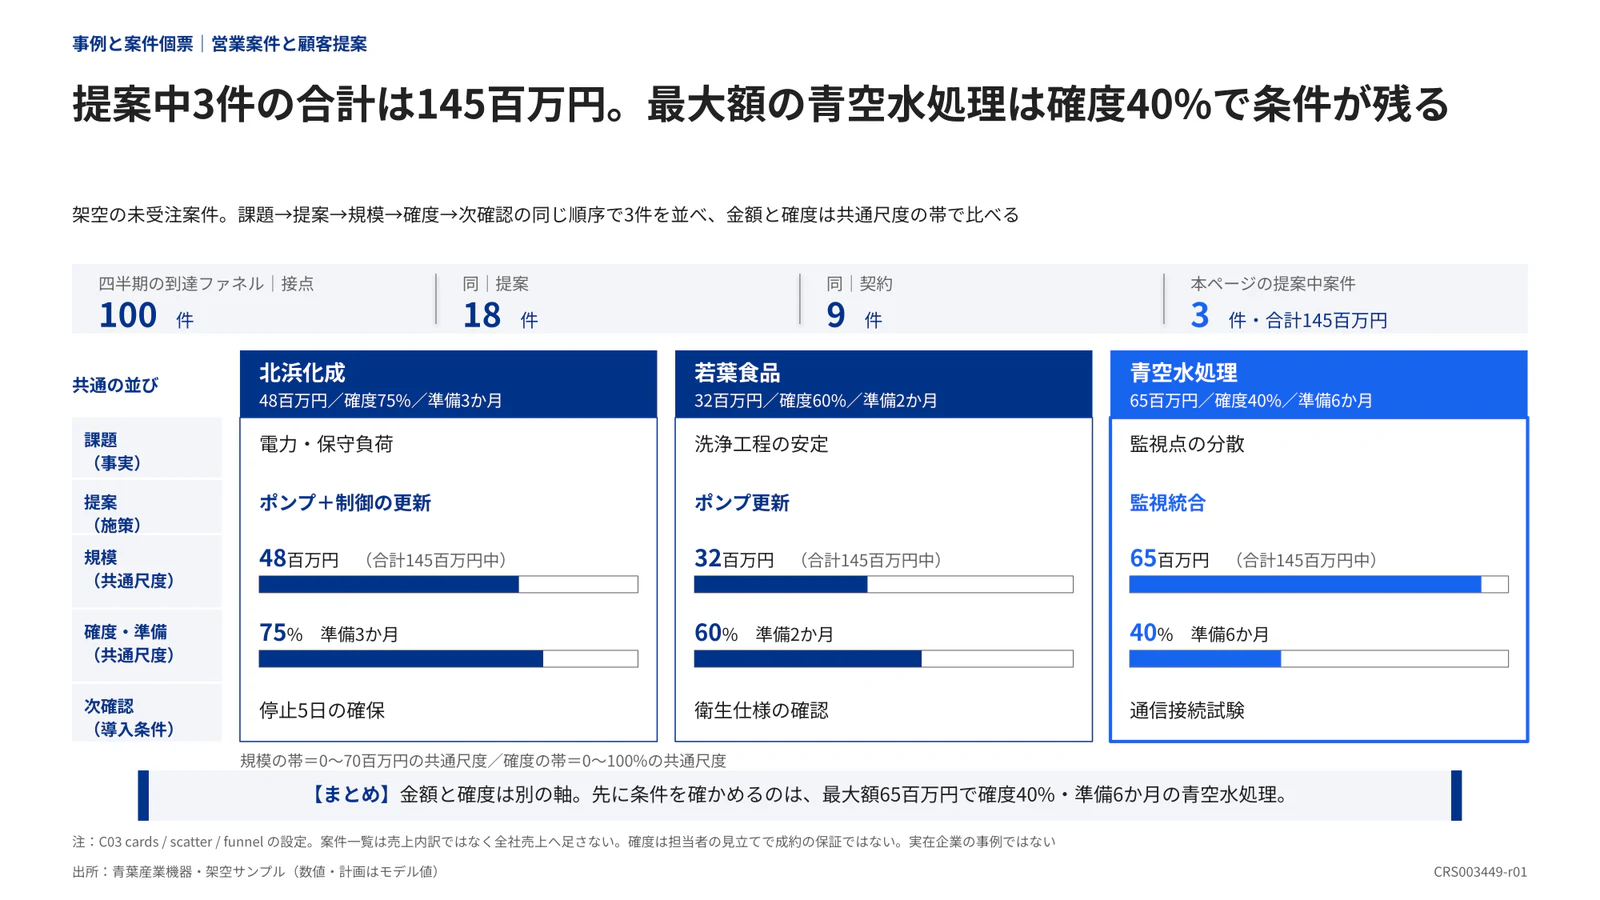
Task: Click the 監視点の分散 issue text
Action: click(1187, 444)
